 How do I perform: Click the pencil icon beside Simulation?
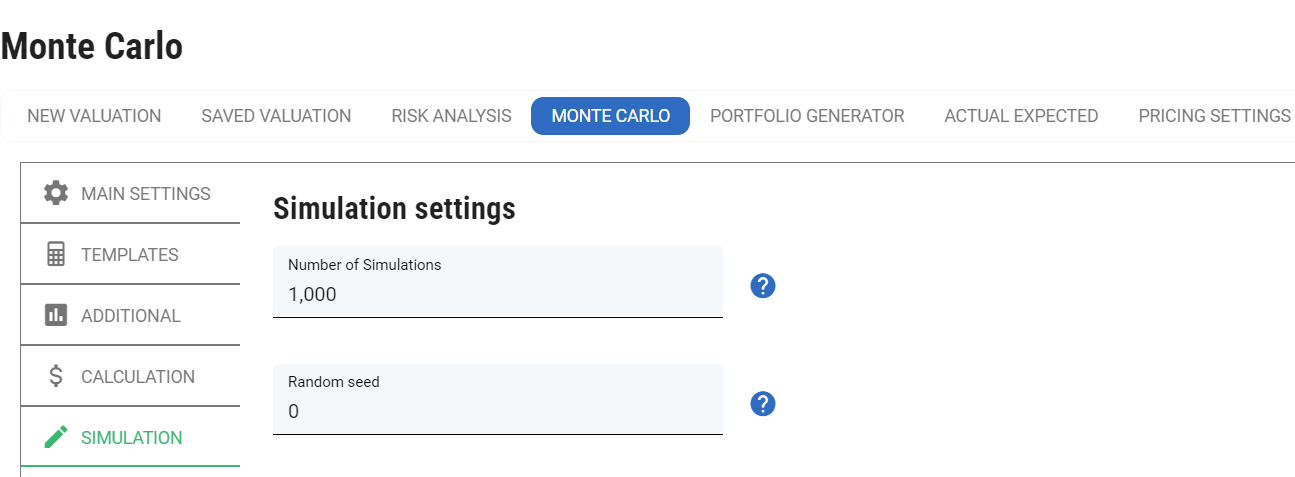click(x=56, y=437)
